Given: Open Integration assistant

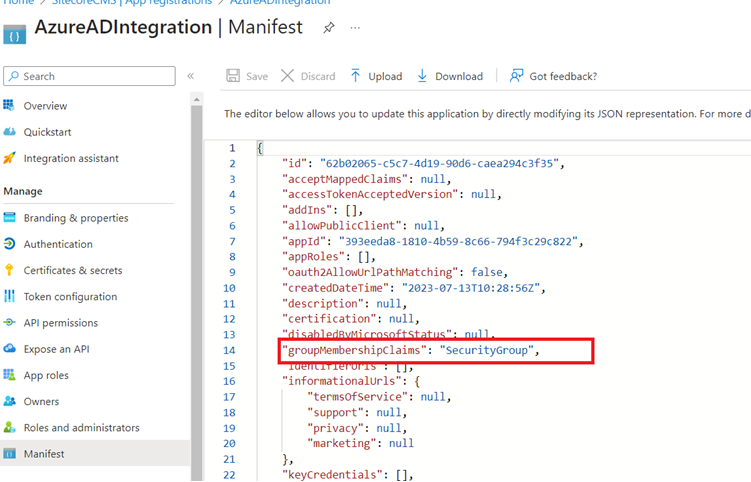Looking at the screenshot, I should point(71,159).
